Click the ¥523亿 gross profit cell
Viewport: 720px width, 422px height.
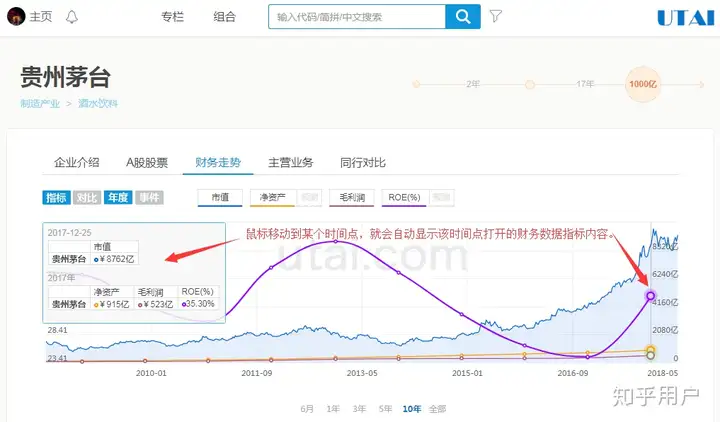tap(156, 304)
